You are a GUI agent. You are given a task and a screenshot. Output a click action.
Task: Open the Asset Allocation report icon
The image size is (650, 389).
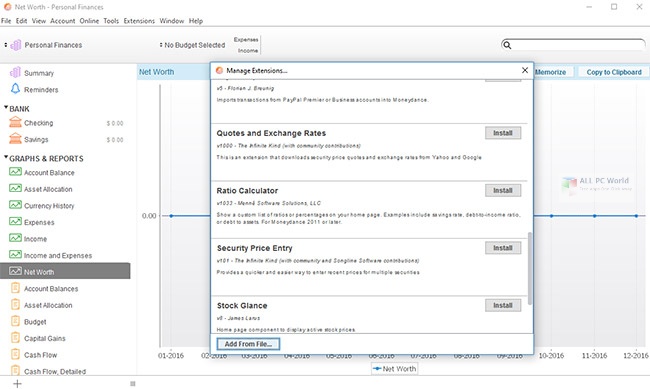click(x=15, y=304)
